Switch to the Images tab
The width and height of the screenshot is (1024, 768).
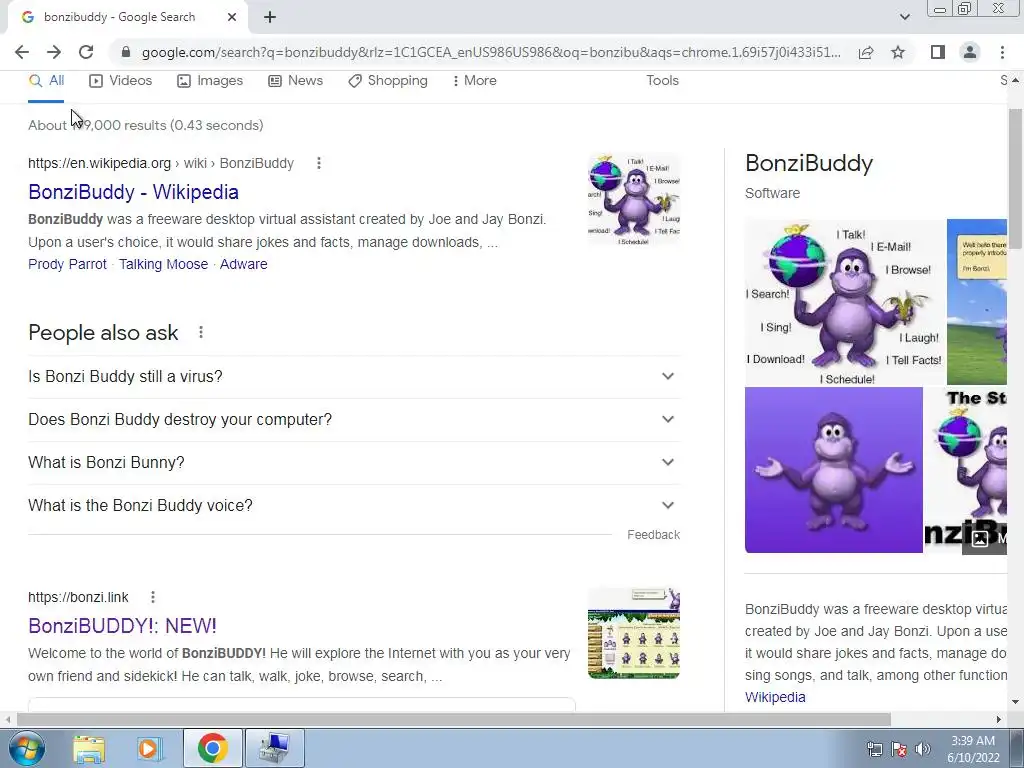point(210,80)
